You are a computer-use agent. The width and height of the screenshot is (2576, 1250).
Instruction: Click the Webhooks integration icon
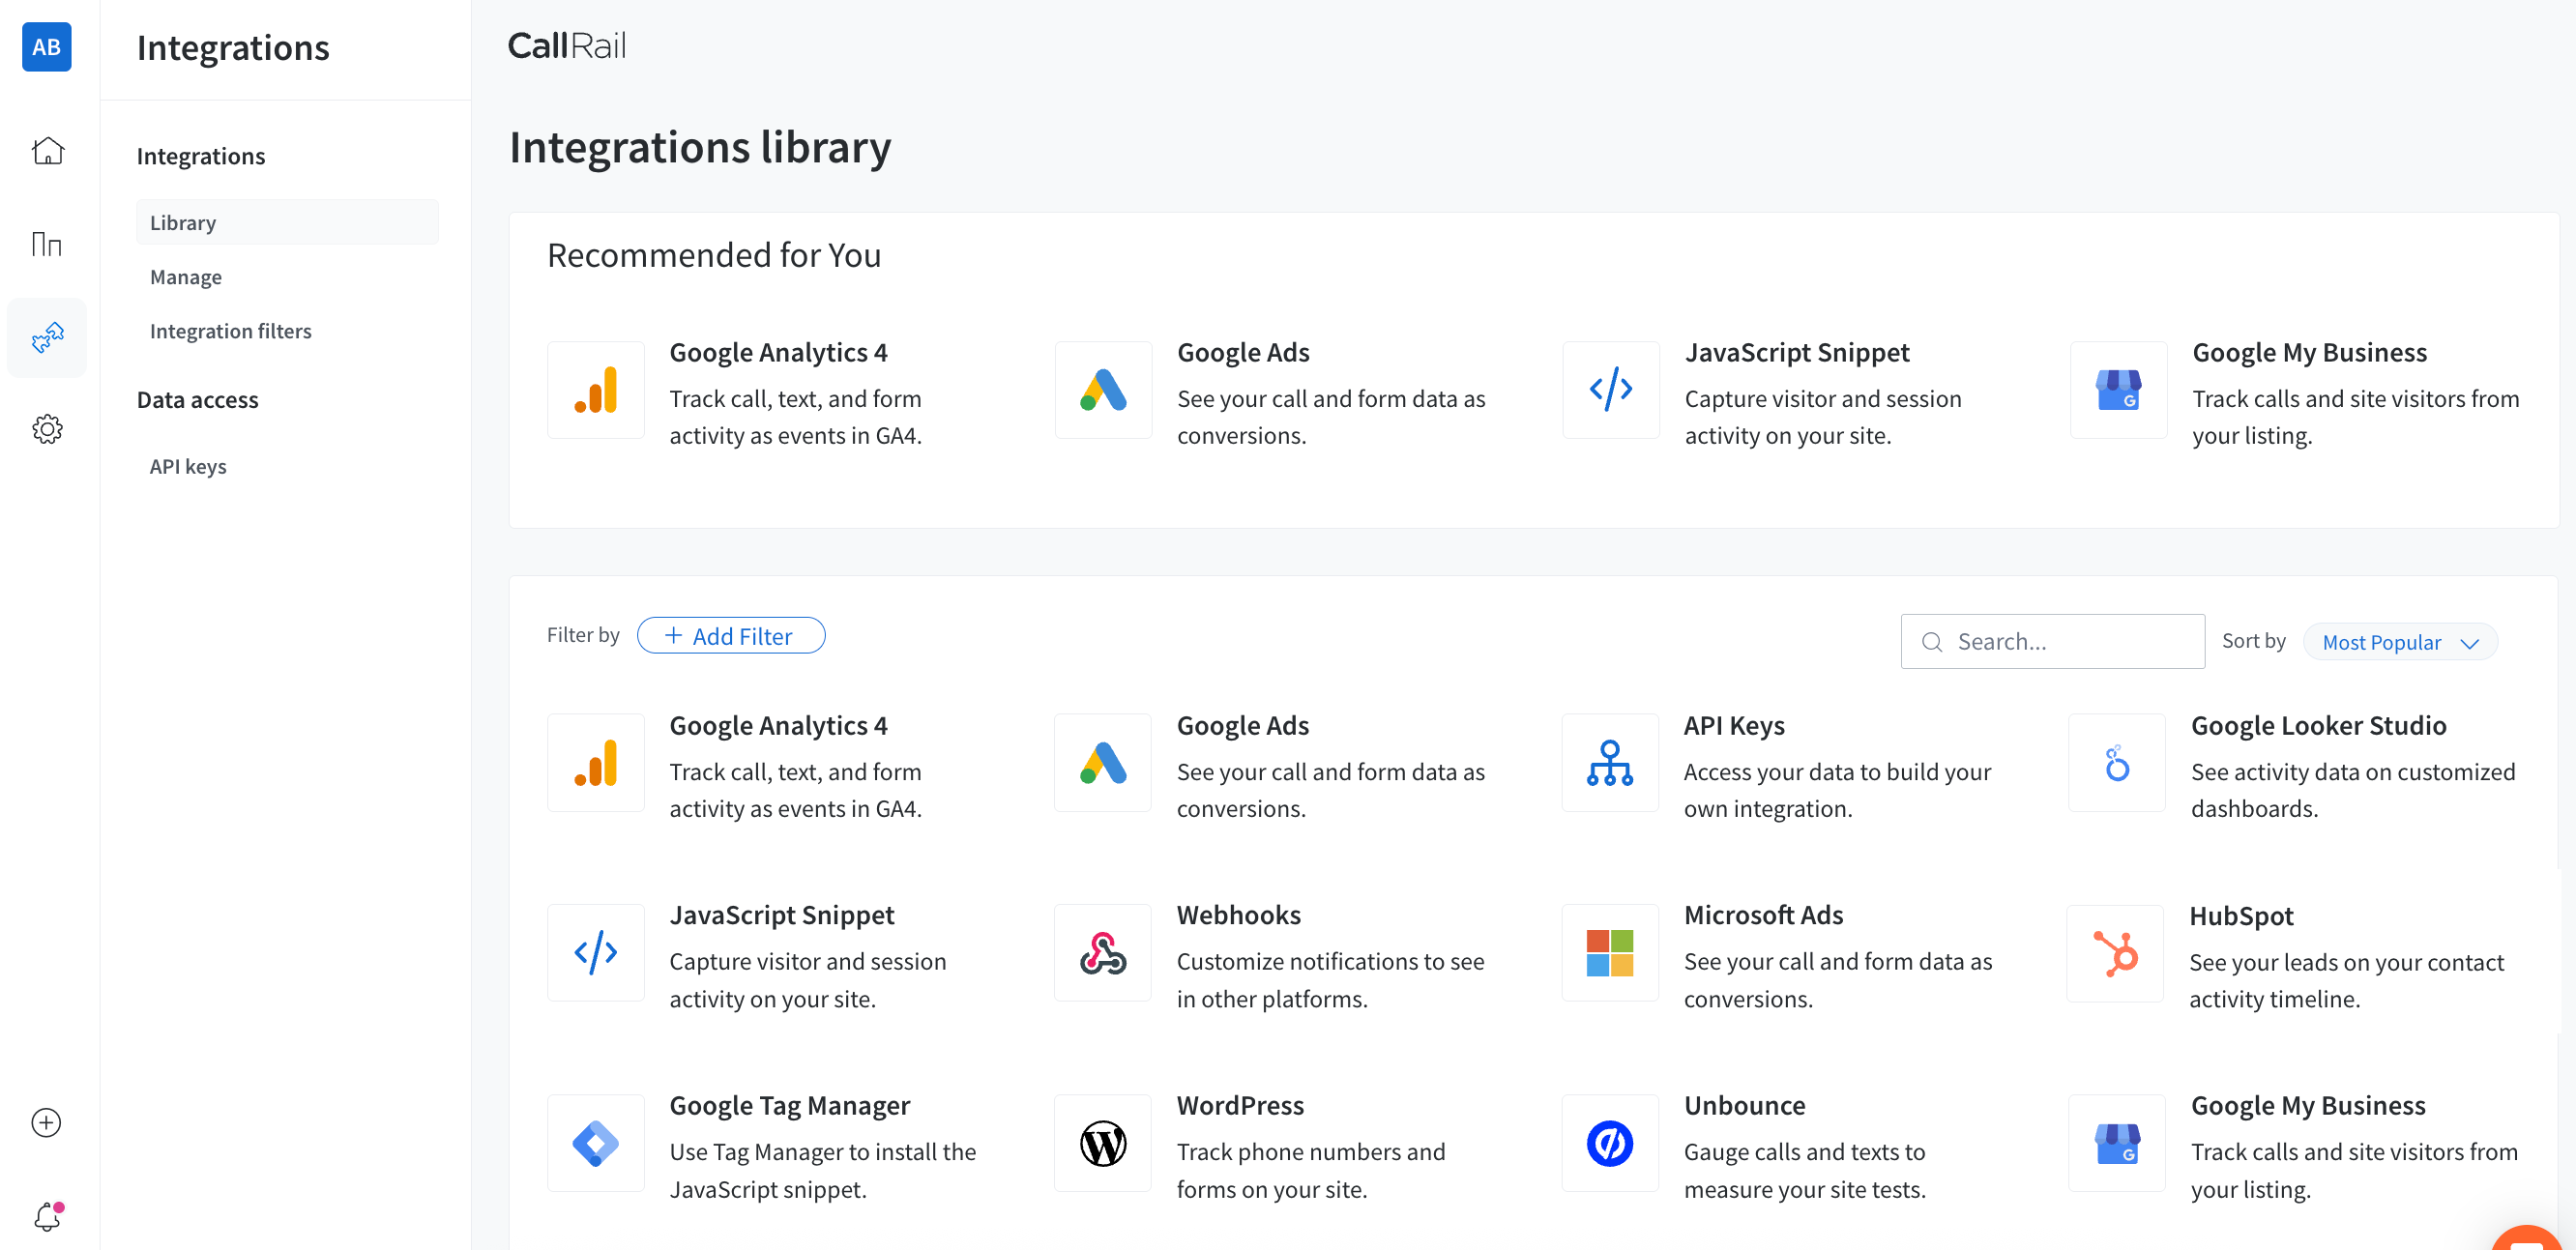point(1102,953)
